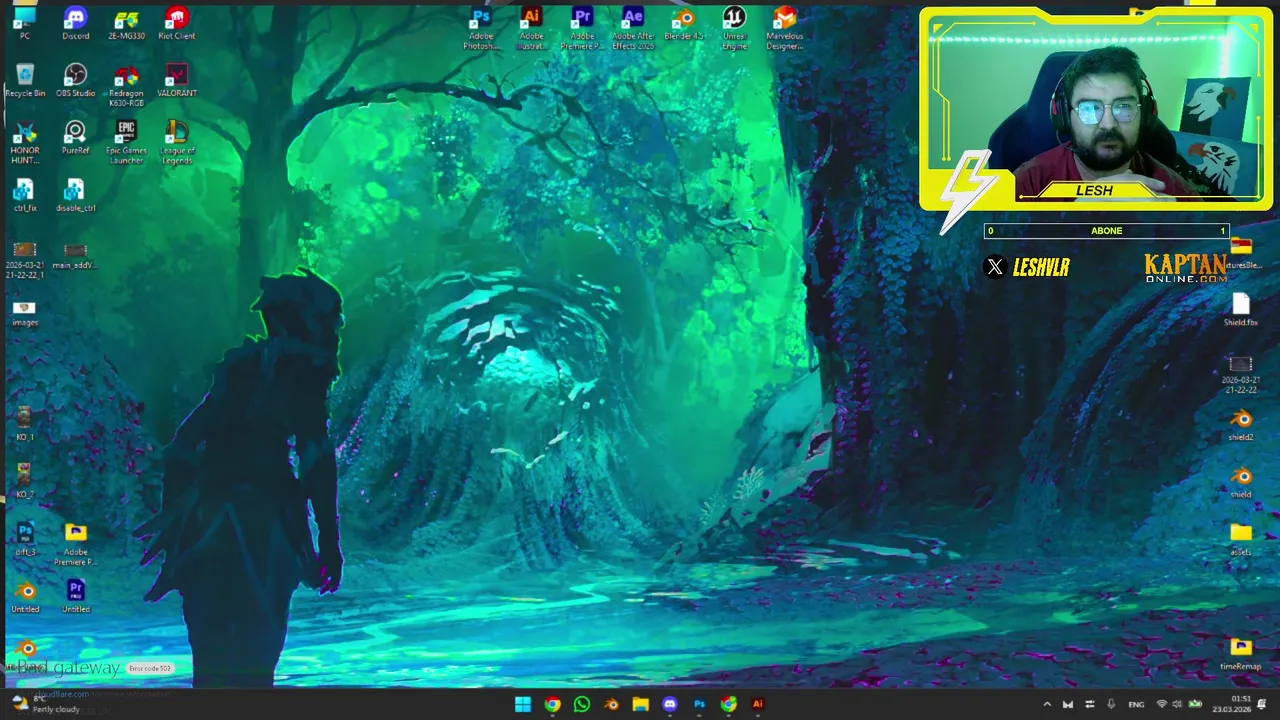Open the Recycle Bin
The image size is (1280, 720).
click(25, 81)
